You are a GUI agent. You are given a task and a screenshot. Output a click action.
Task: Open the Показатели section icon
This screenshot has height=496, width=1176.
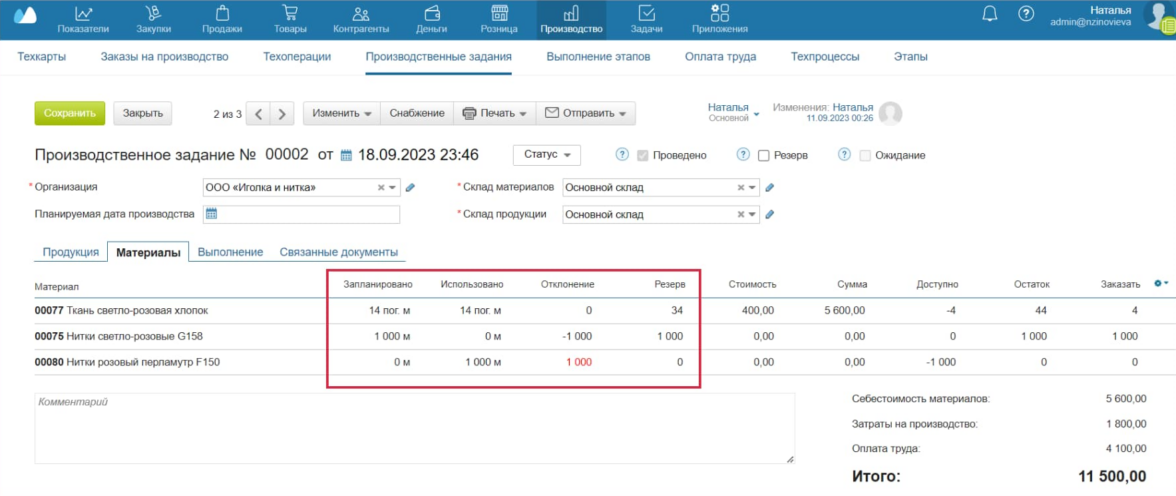[x=84, y=14]
